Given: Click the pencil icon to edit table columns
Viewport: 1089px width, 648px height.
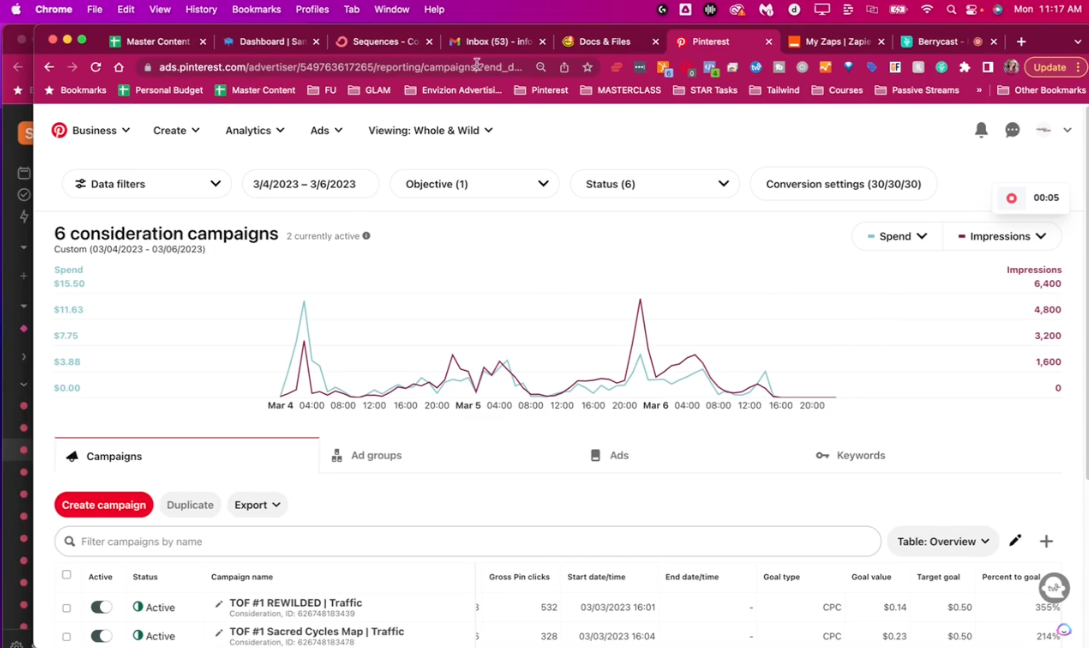Looking at the screenshot, I should point(1015,541).
